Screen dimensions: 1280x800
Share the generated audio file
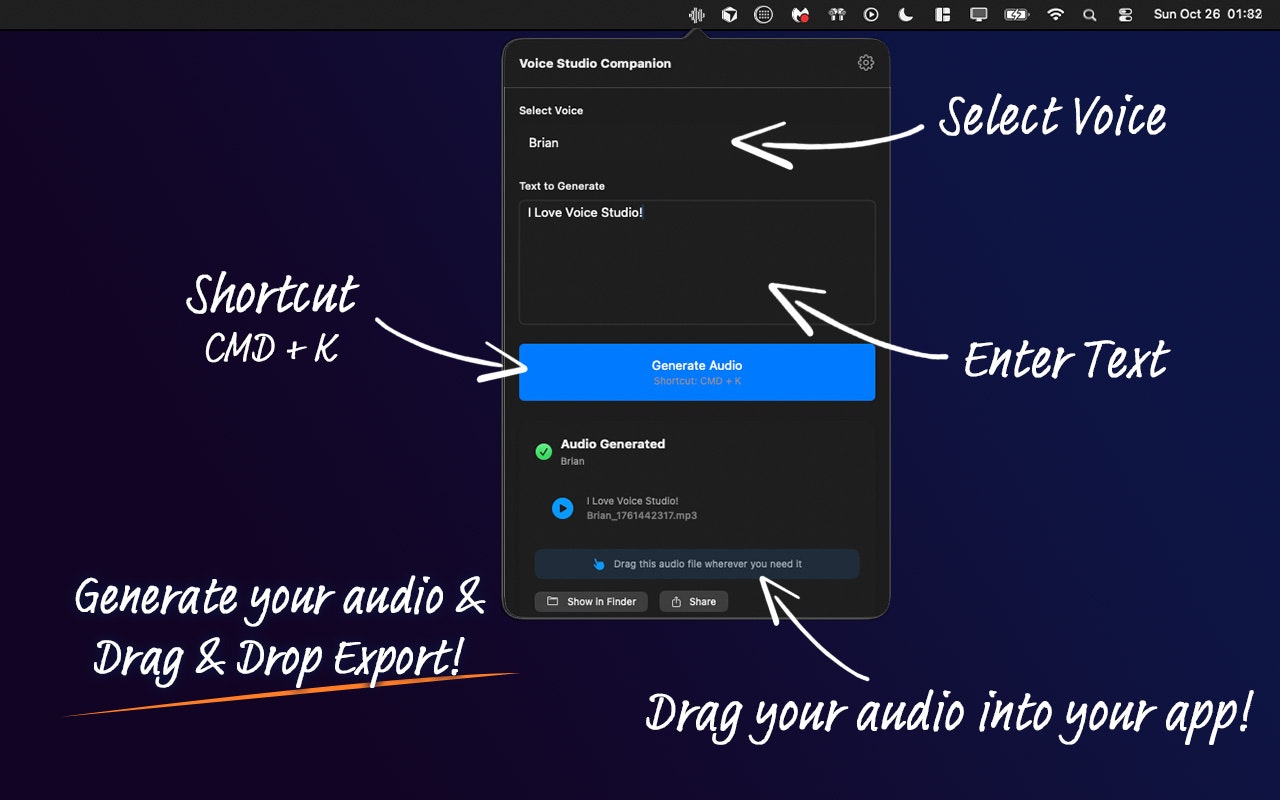[x=693, y=601]
